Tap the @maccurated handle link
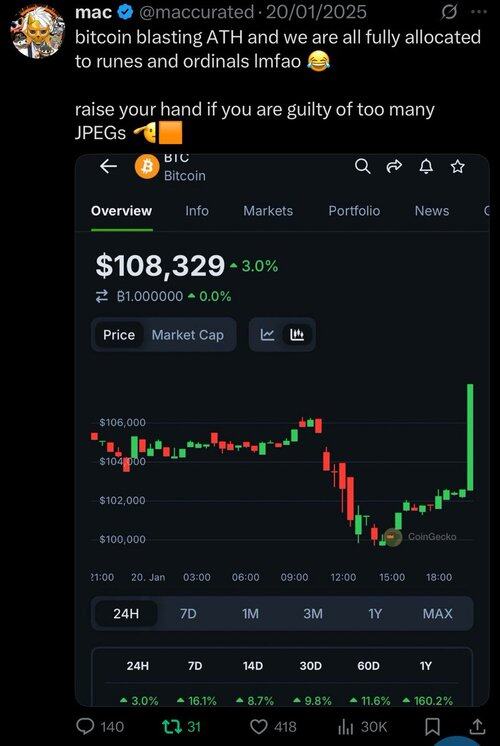This screenshot has height=746, width=500. (x=196, y=12)
